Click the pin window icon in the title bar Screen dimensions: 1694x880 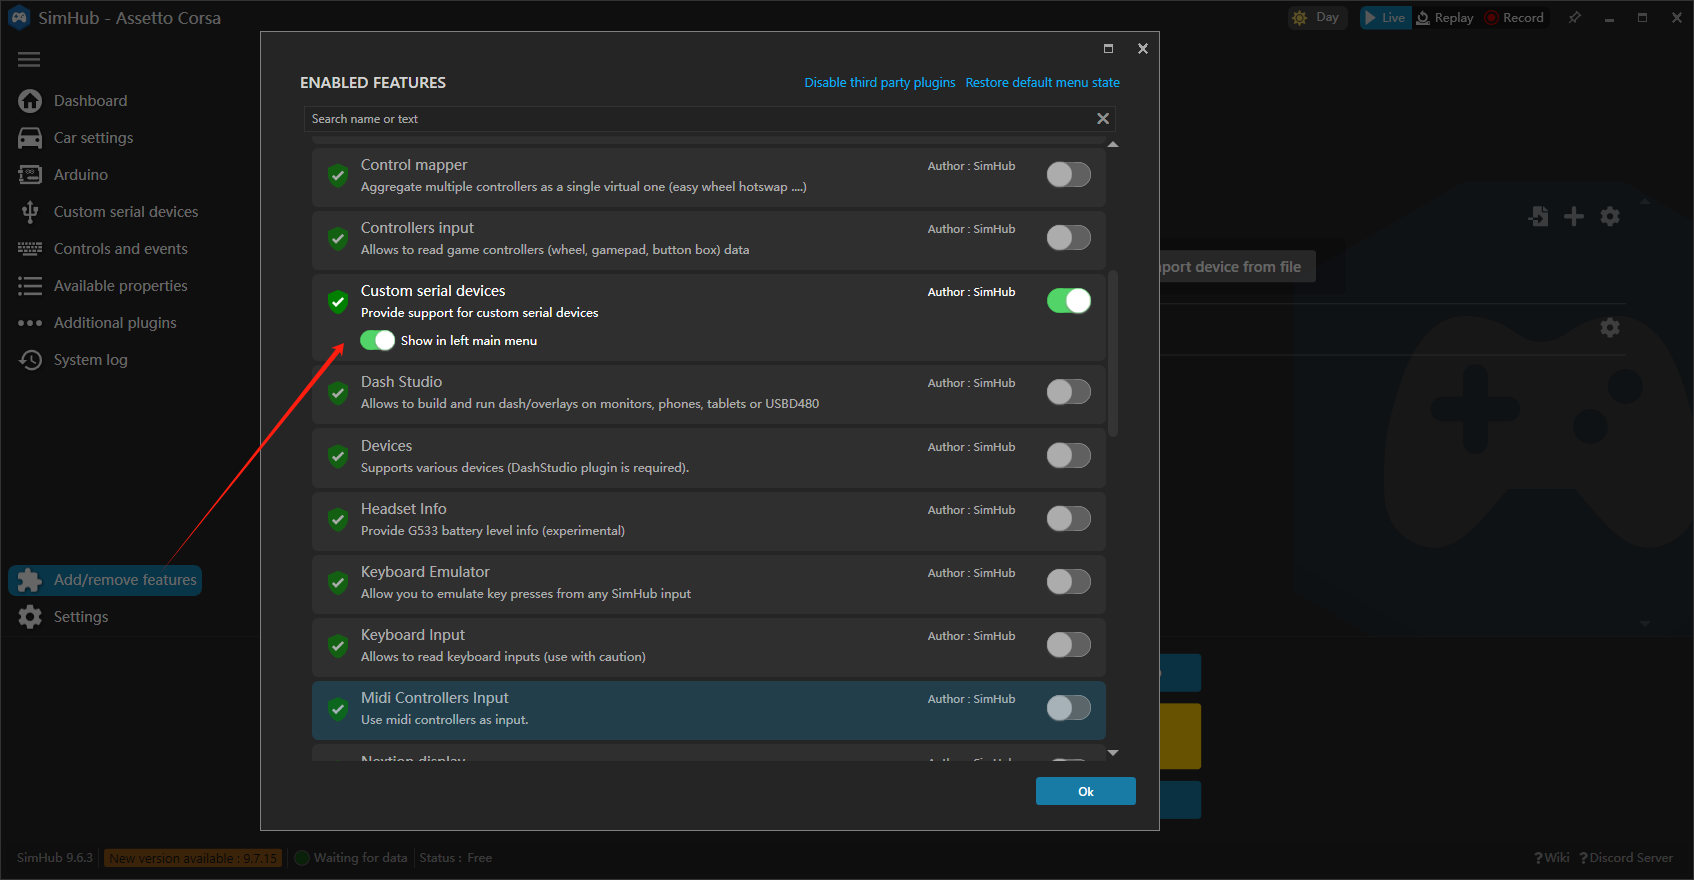point(1575,17)
